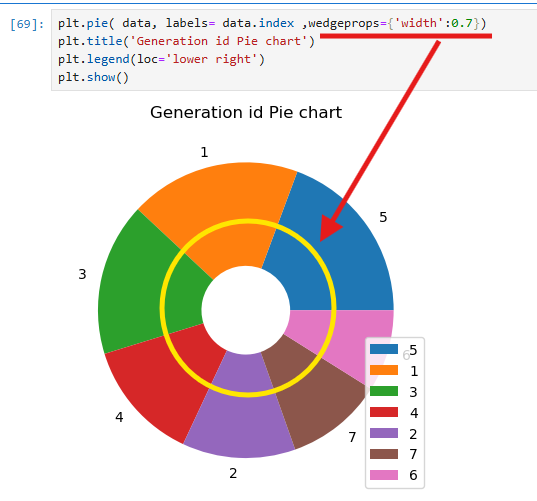The width and height of the screenshot is (537, 501).
Task: Place cursor on wedgeprops keyword in code
Action: [x=344, y=23]
